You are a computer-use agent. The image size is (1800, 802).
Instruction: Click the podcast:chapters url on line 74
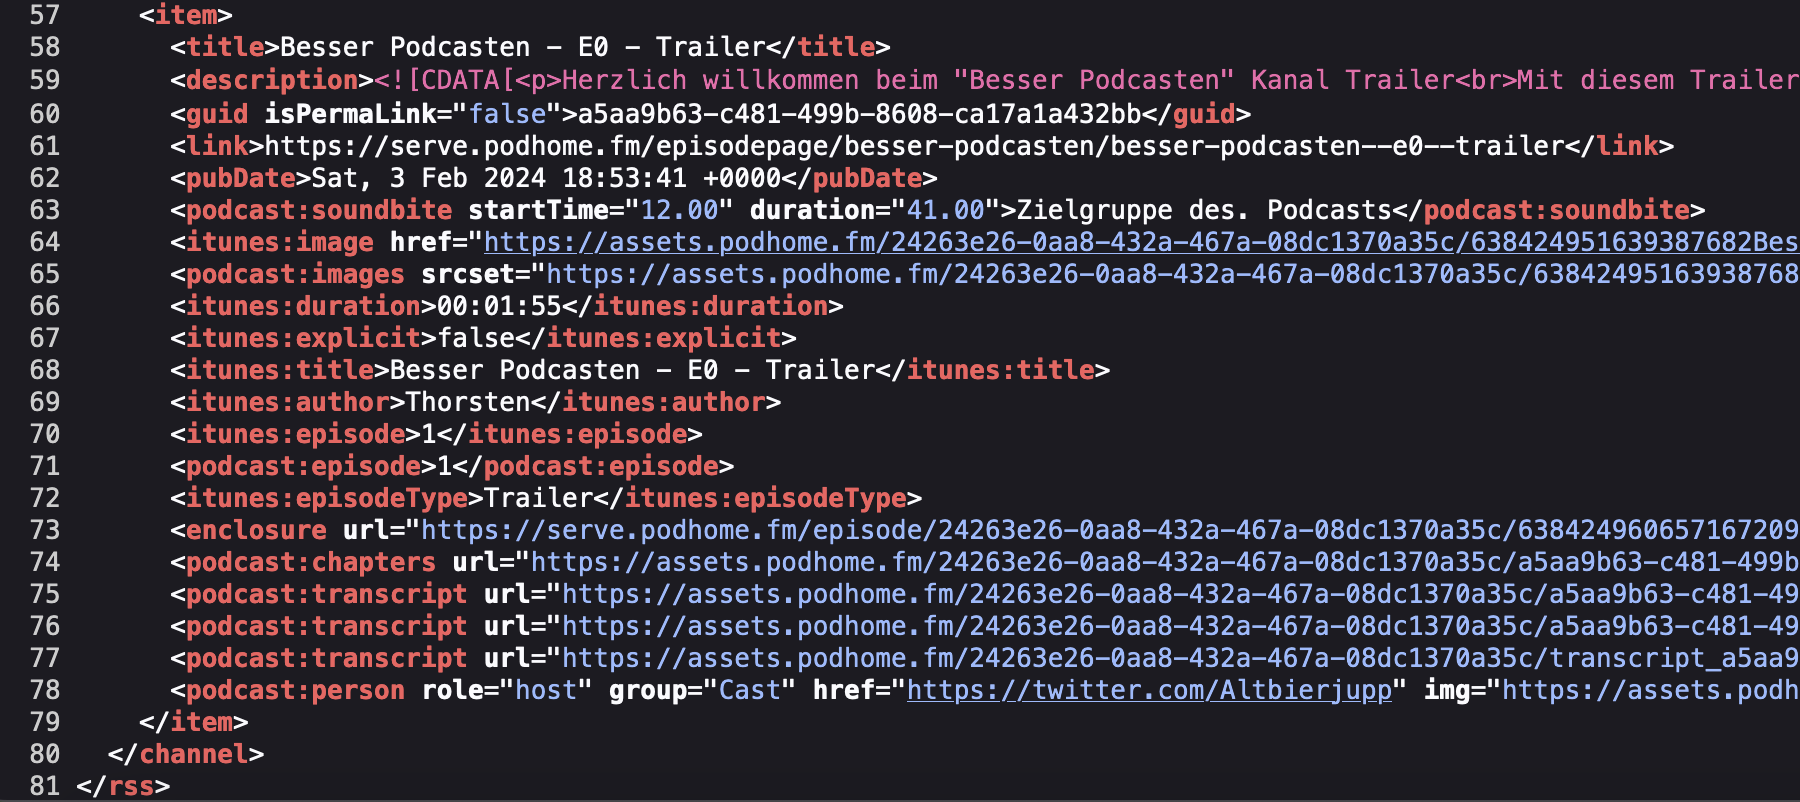tap(1165, 562)
